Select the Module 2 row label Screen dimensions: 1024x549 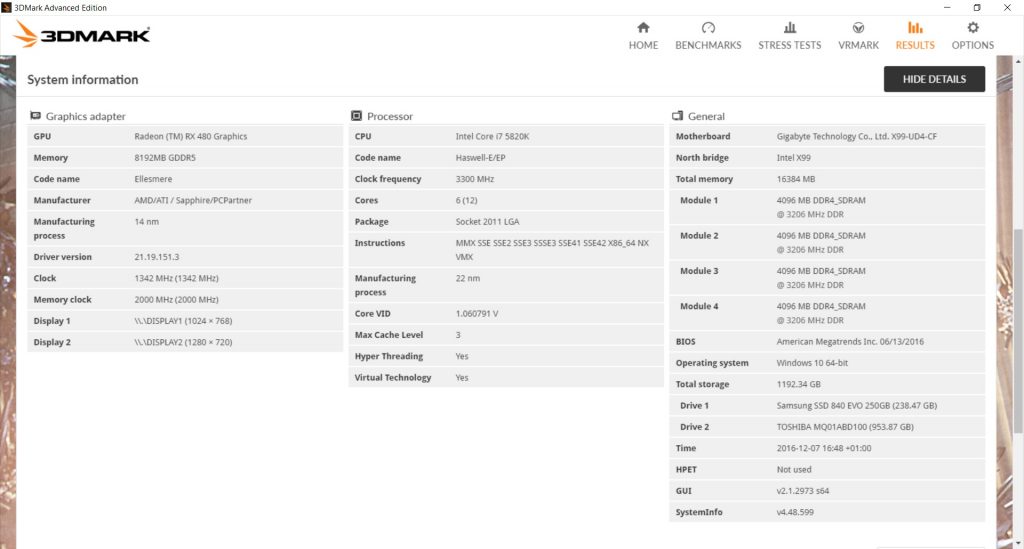pyautogui.click(x=699, y=236)
